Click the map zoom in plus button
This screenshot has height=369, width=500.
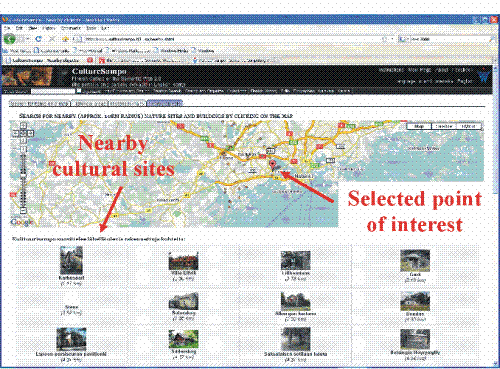point(23,149)
